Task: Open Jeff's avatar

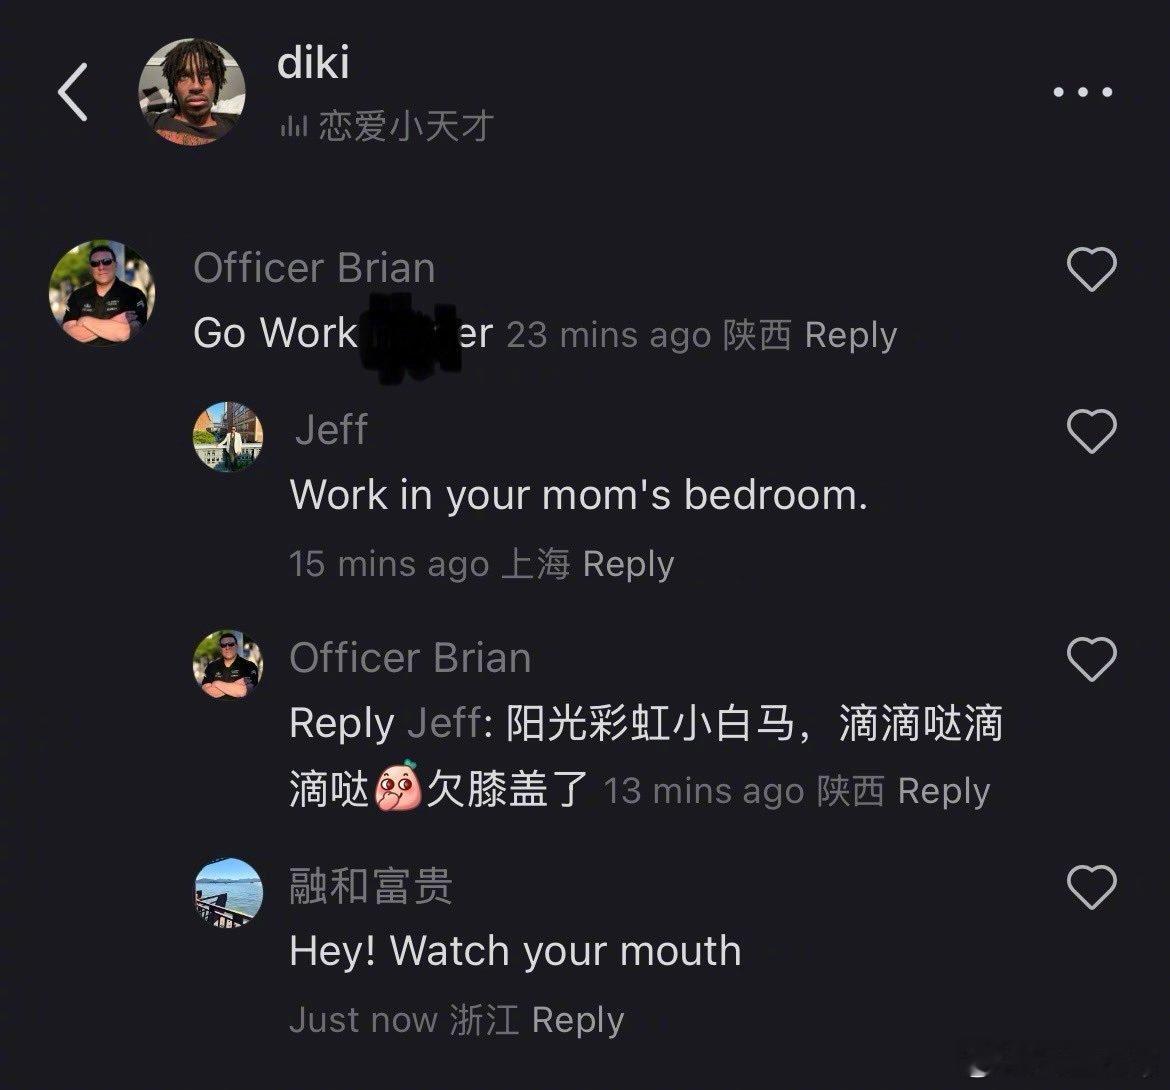Action: tap(228, 437)
